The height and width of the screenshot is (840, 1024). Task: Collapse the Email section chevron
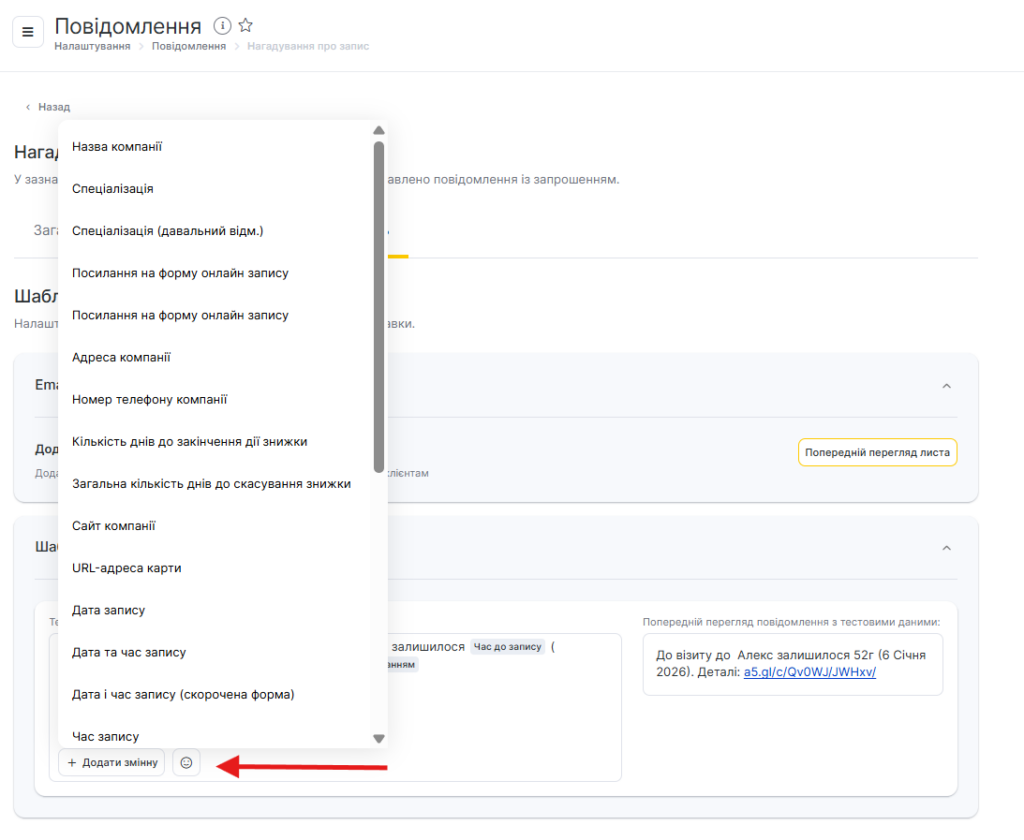946,386
